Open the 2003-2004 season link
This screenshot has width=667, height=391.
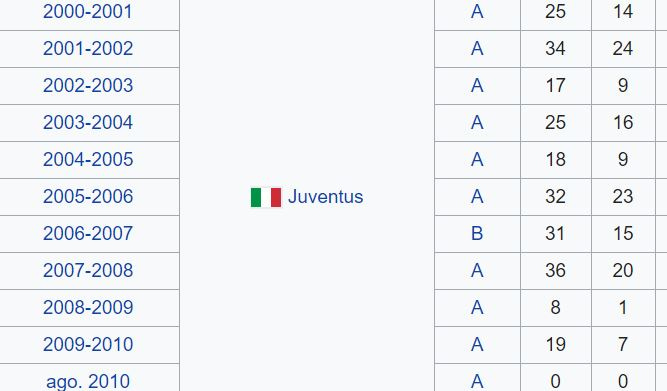click(x=88, y=123)
